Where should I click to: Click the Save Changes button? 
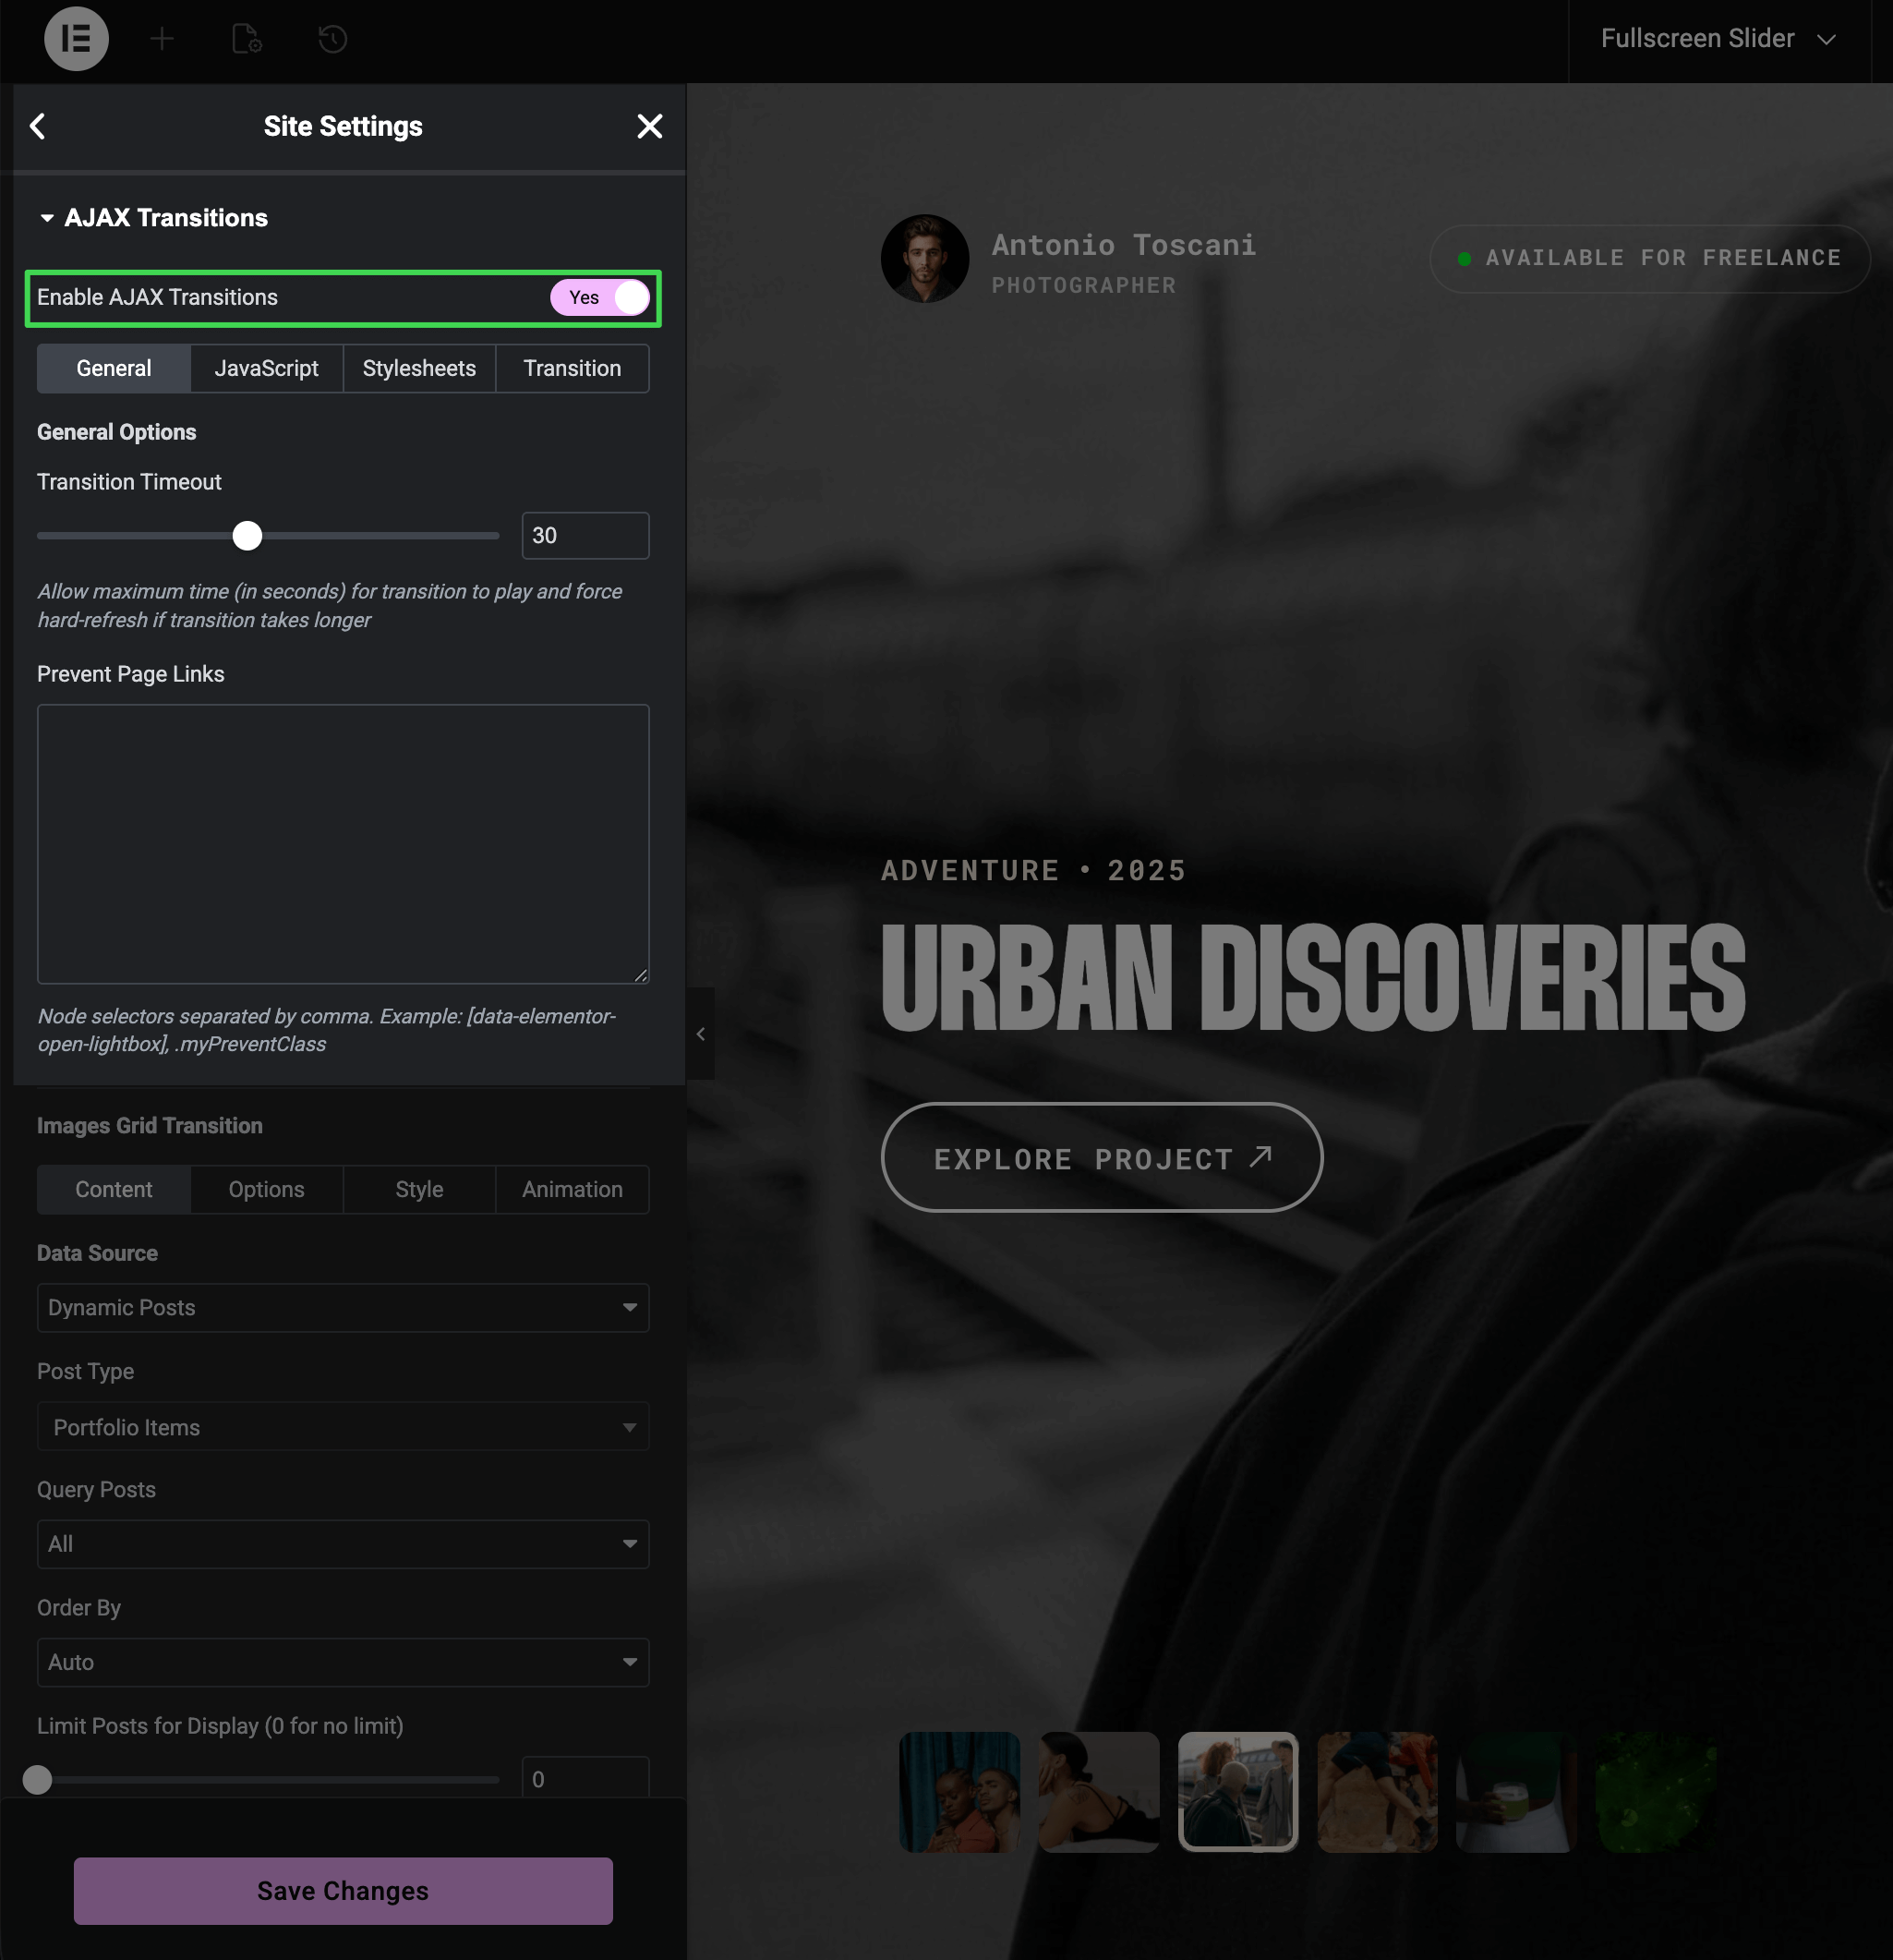coord(342,1890)
